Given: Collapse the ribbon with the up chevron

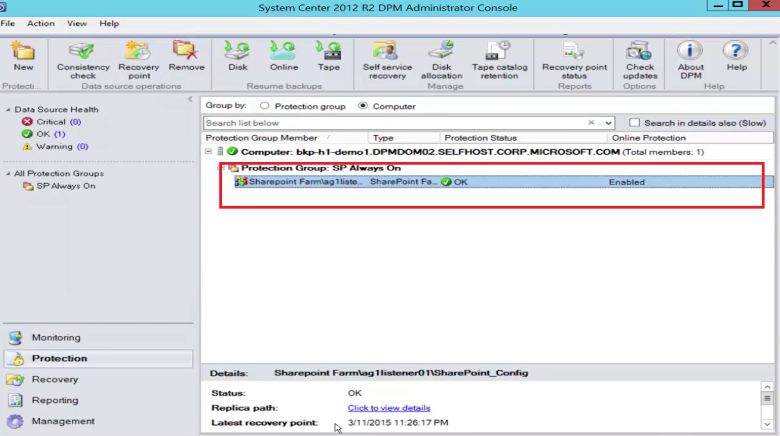Looking at the screenshot, I should (773, 43).
